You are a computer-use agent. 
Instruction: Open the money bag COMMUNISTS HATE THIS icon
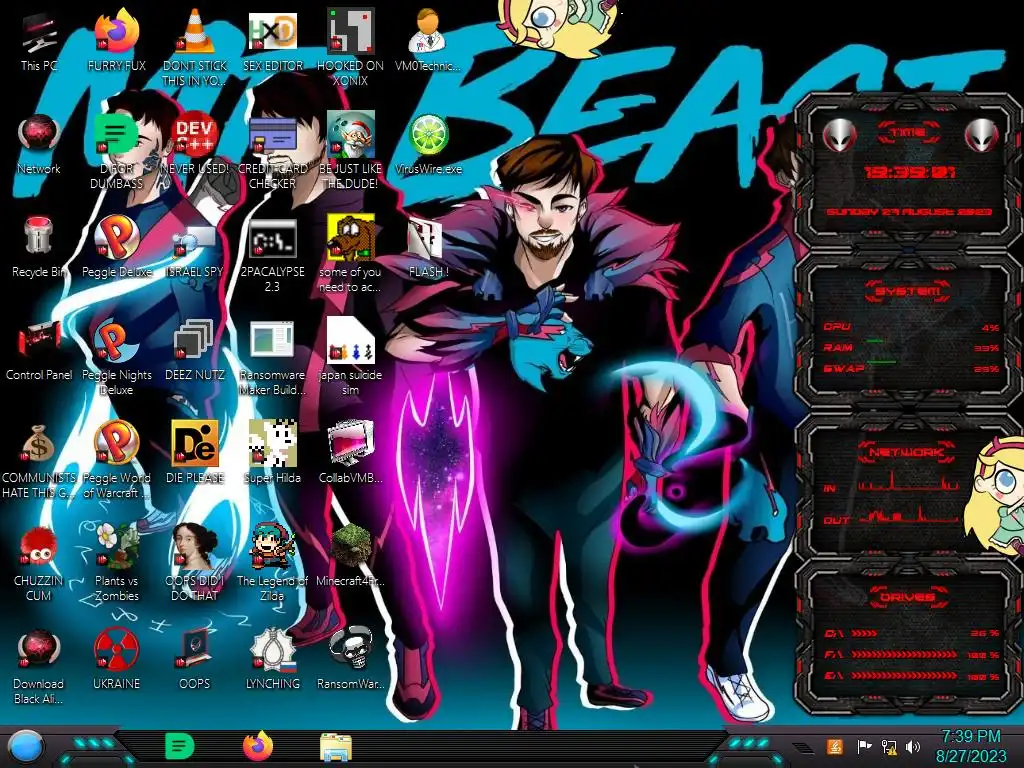tap(39, 460)
